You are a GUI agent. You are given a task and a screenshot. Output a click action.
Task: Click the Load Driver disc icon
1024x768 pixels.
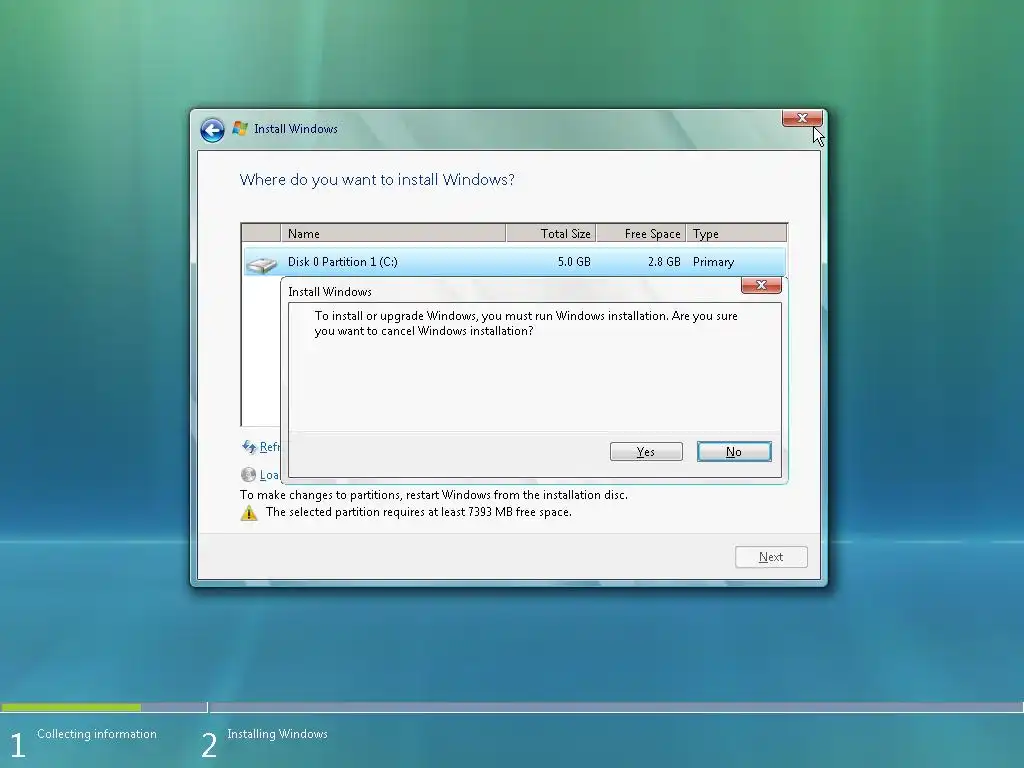tap(248, 475)
